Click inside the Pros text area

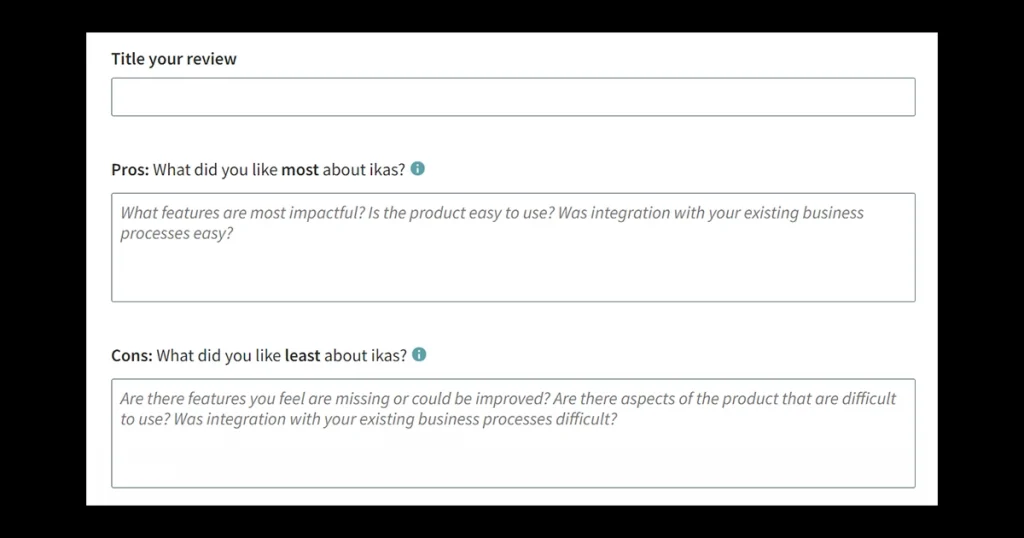[x=513, y=247]
